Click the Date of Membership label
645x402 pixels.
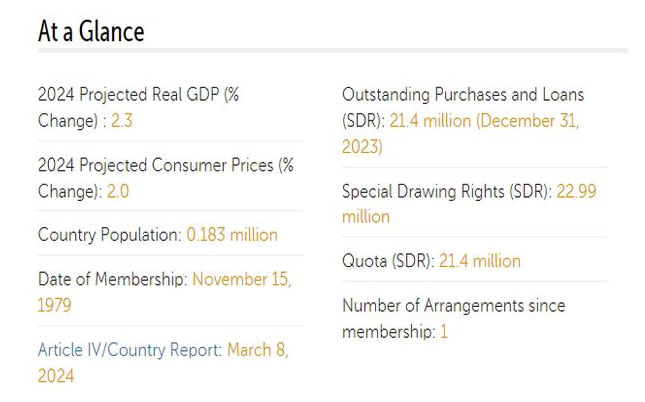tap(113, 279)
